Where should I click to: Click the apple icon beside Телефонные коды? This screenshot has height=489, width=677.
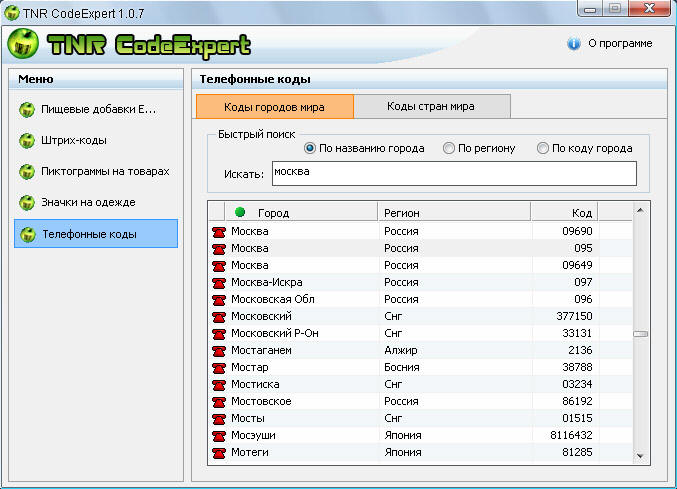pyautogui.click(x=28, y=234)
